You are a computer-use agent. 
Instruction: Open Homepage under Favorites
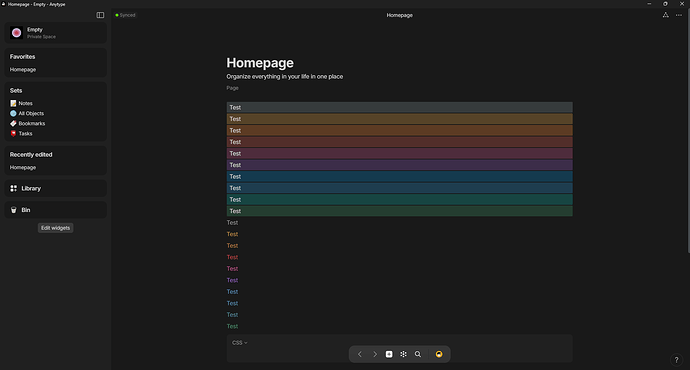[x=23, y=70]
